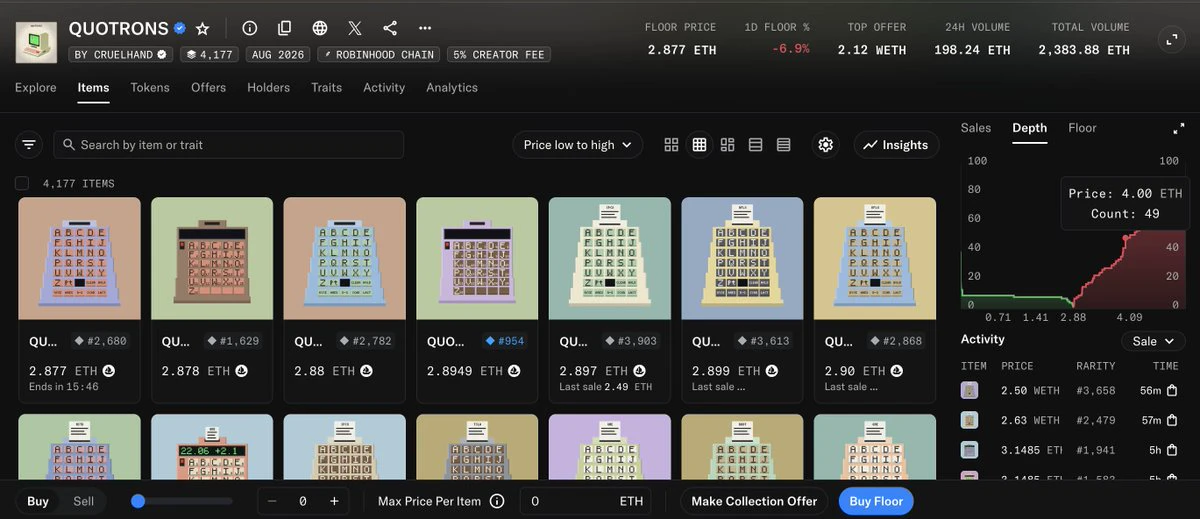Switch to large grid view
The height and width of the screenshot is (519, 1200).
[x=671, y=145]
